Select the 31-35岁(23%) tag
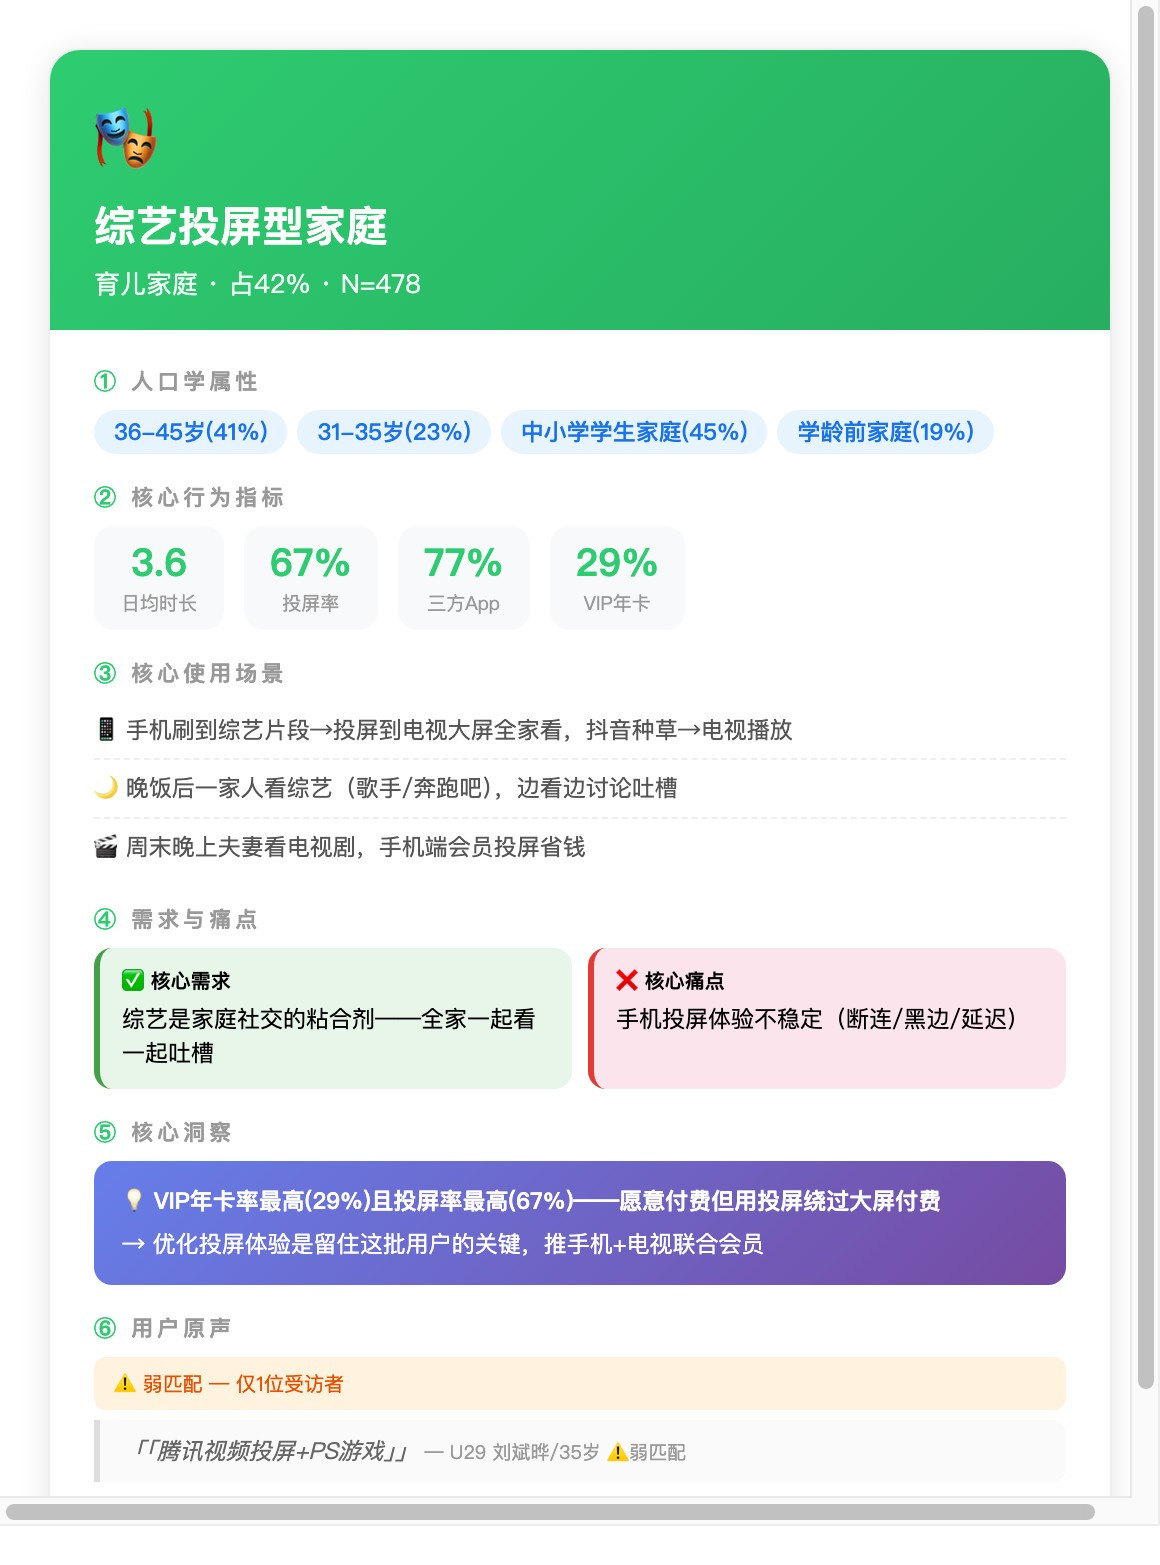1160x1565 pixels. pyautogui.click(x=394, y=432)
